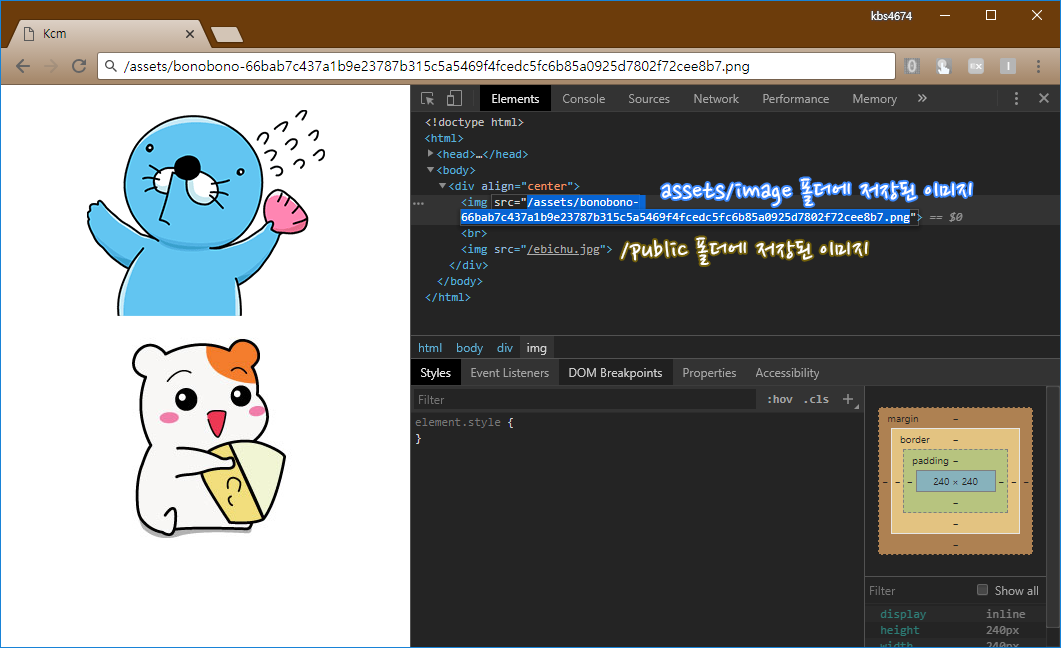Open the Chrome three-dot menu
1061x648 pixels.
click(x=1038, y=66)
